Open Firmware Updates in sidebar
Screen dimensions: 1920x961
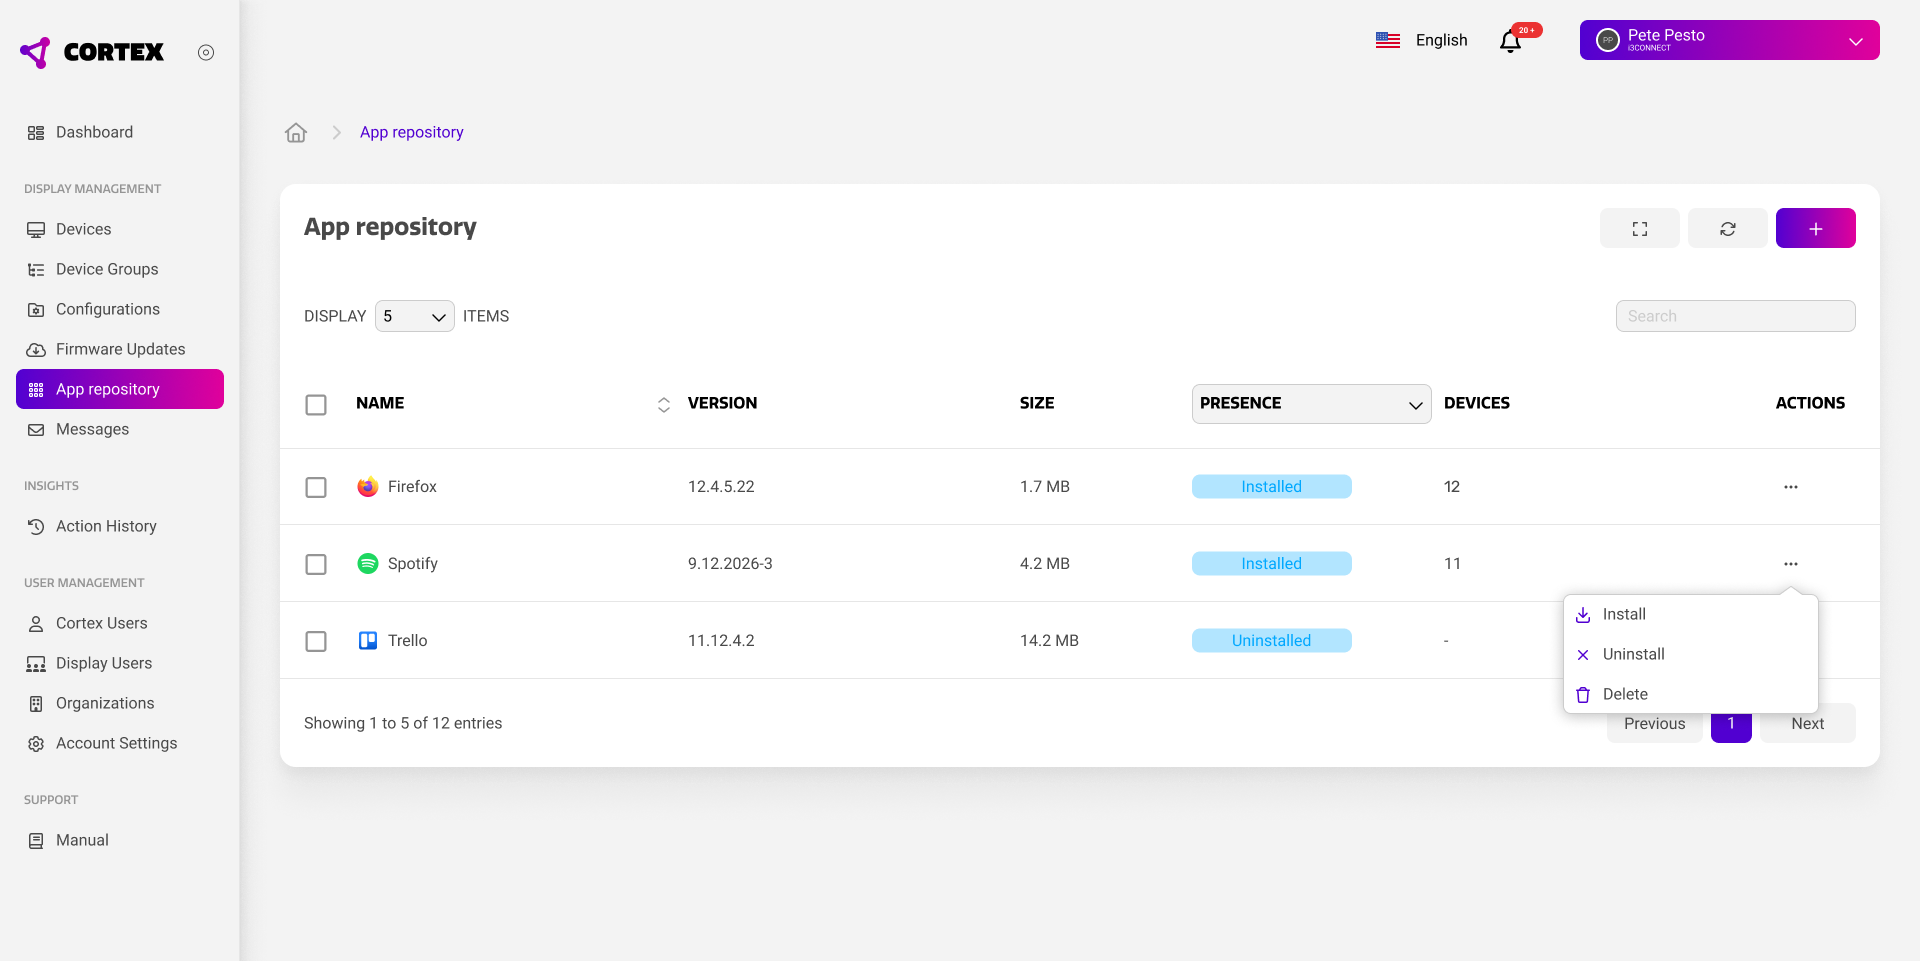[120, 349]
